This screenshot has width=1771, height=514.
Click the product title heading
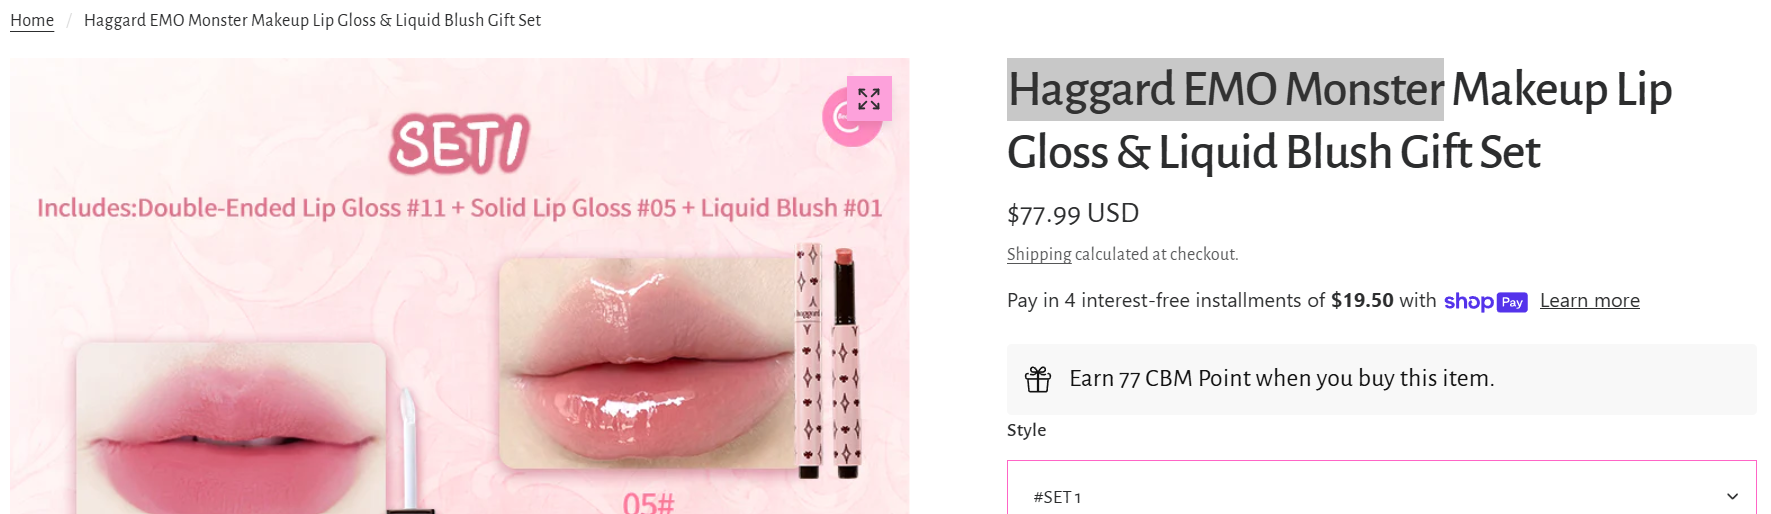(x=1339, y=120)
